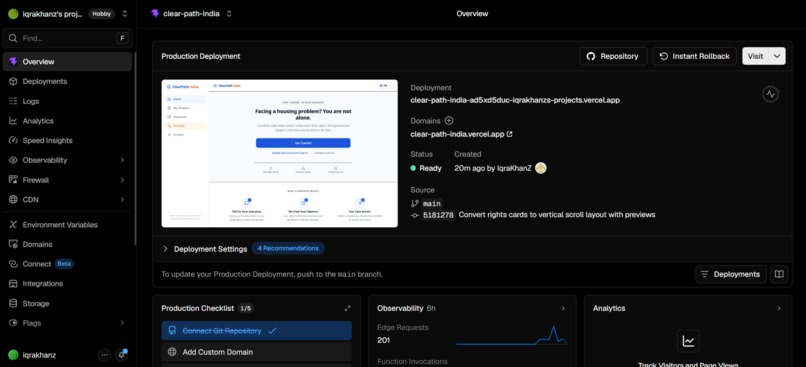Select Connect Git Repository checklist item
The width and height of the screenshot is (806, 367).
[257, 331]
